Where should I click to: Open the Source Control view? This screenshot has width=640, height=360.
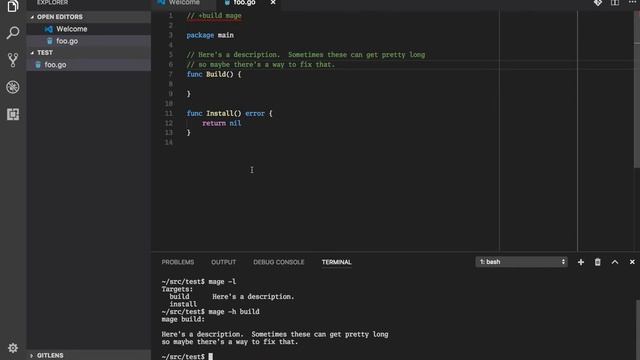tap(13, 60)
